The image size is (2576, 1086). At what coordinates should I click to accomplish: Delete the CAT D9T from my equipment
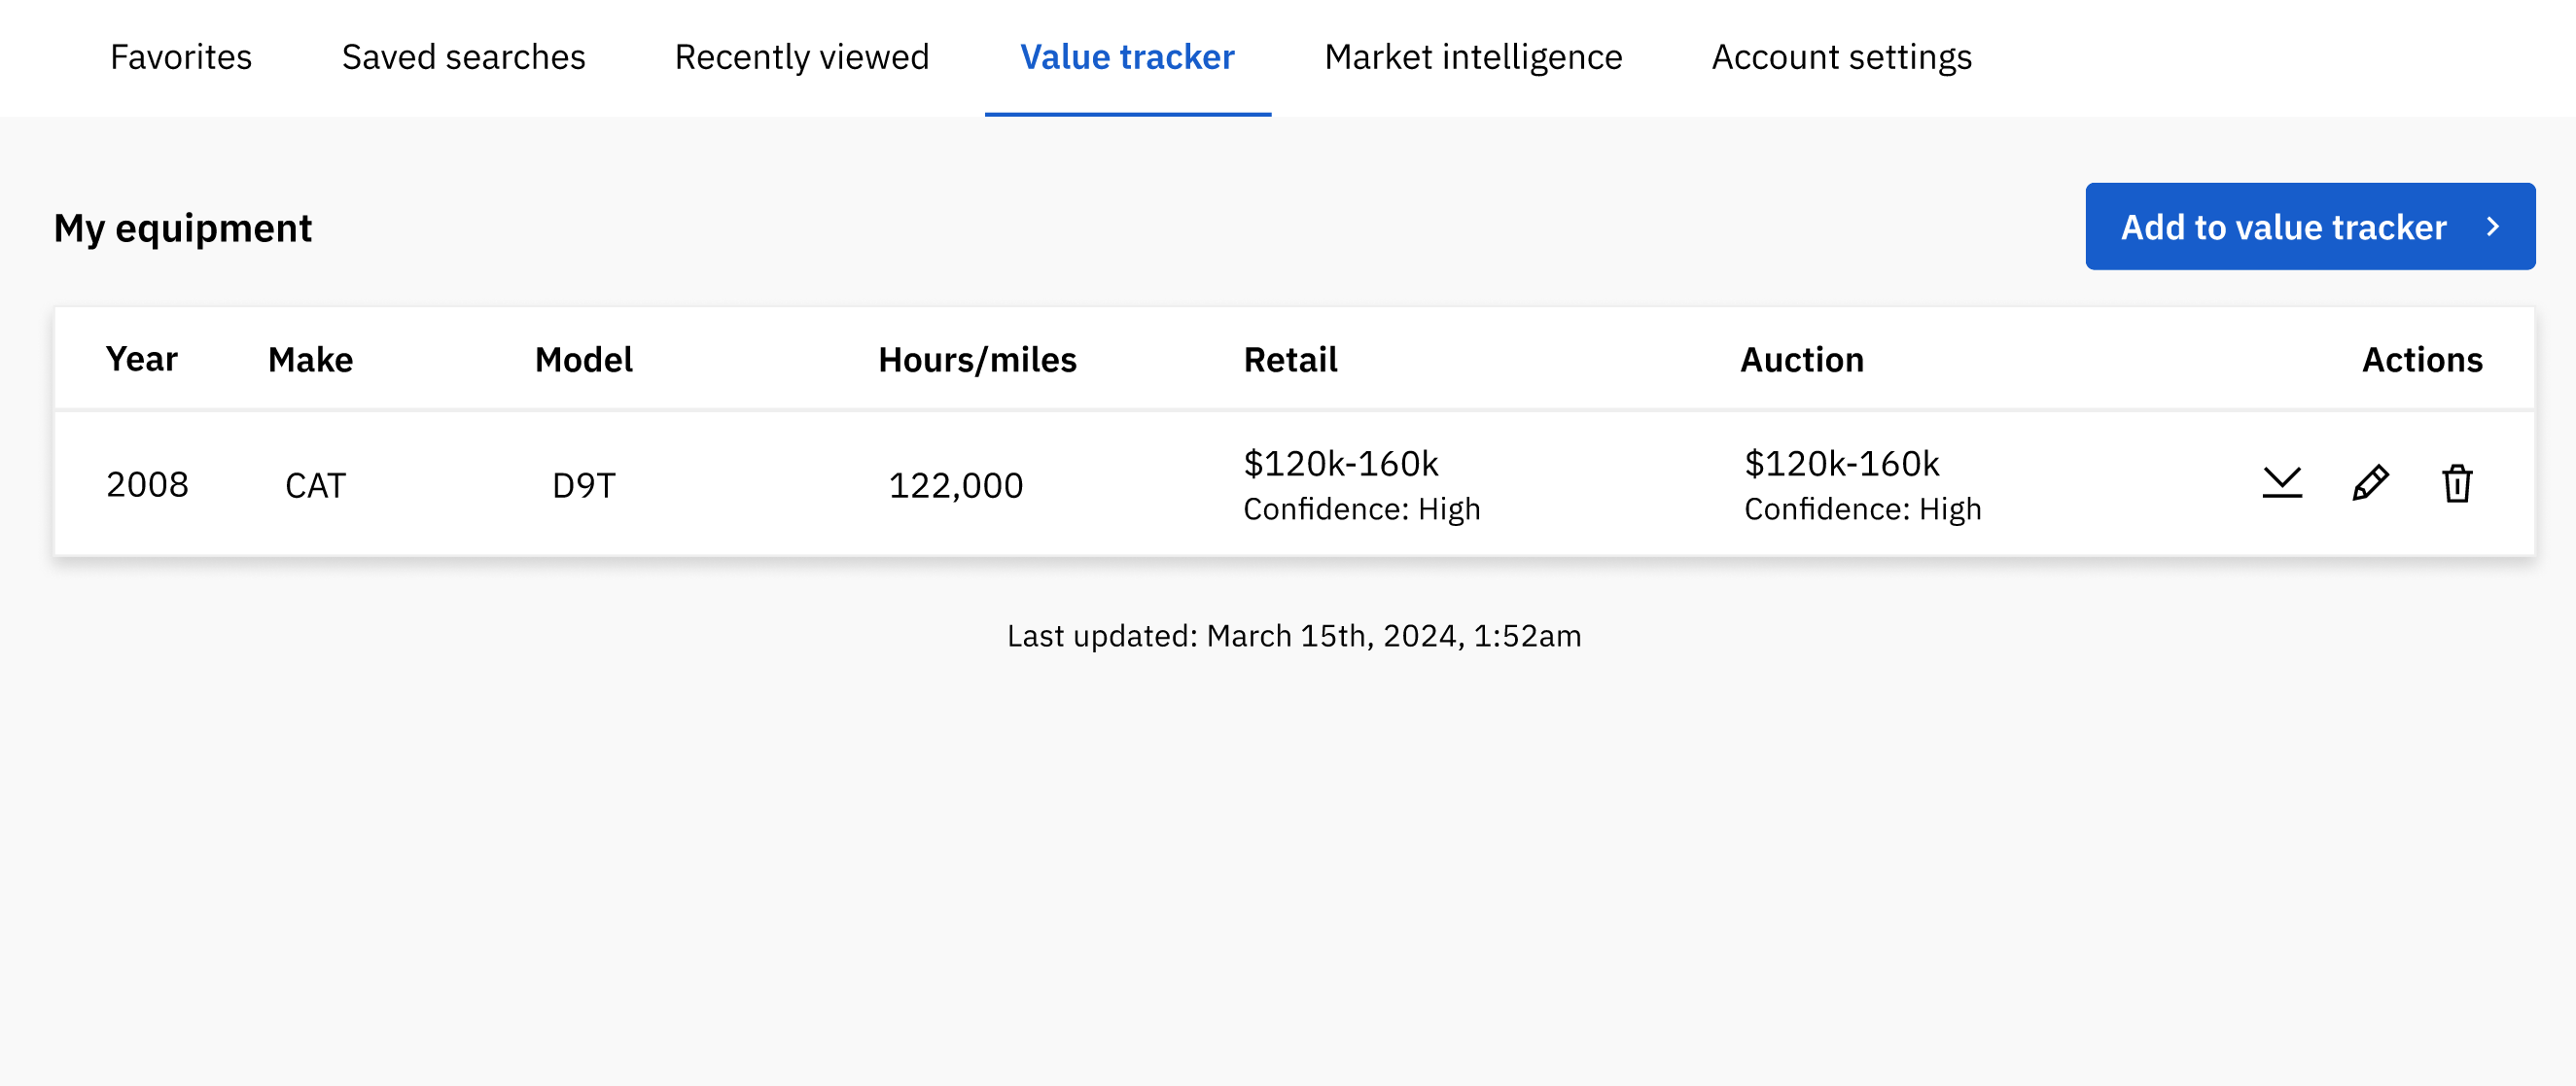pyautogui.click(x=2458, y=483)
